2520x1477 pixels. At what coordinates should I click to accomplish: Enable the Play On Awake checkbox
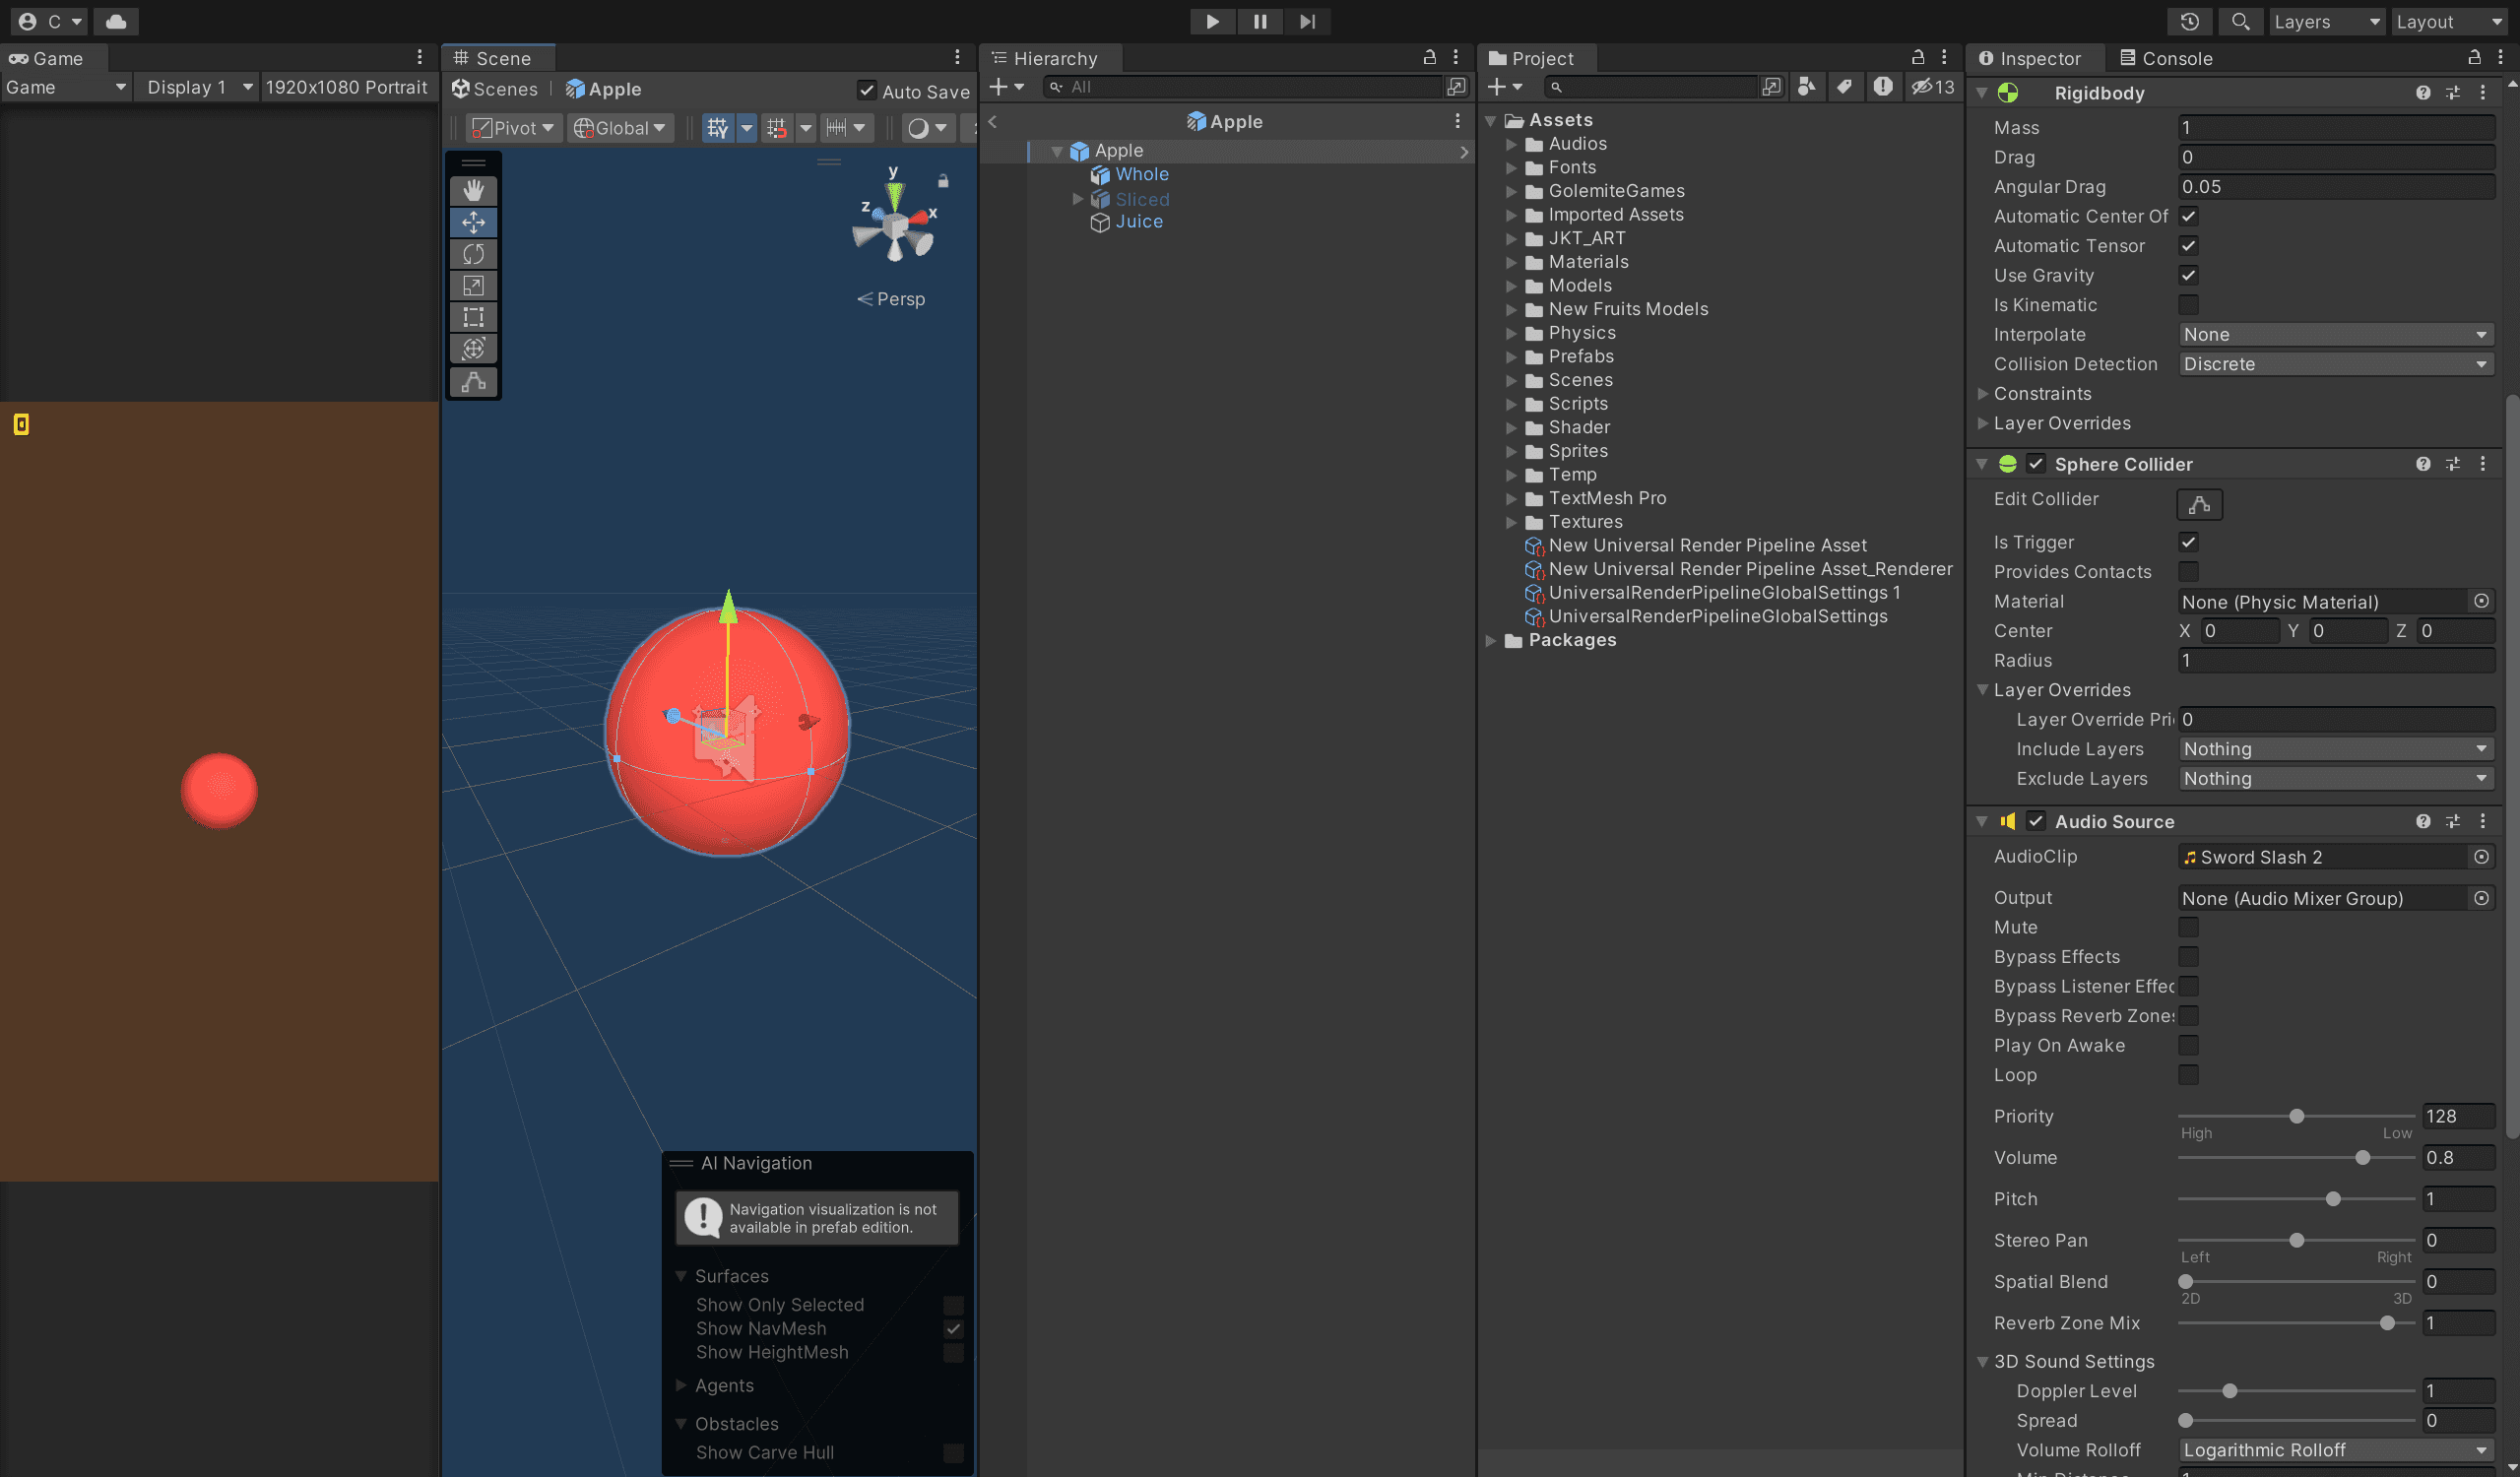pyautogui.click(x=2188, y=1045)
